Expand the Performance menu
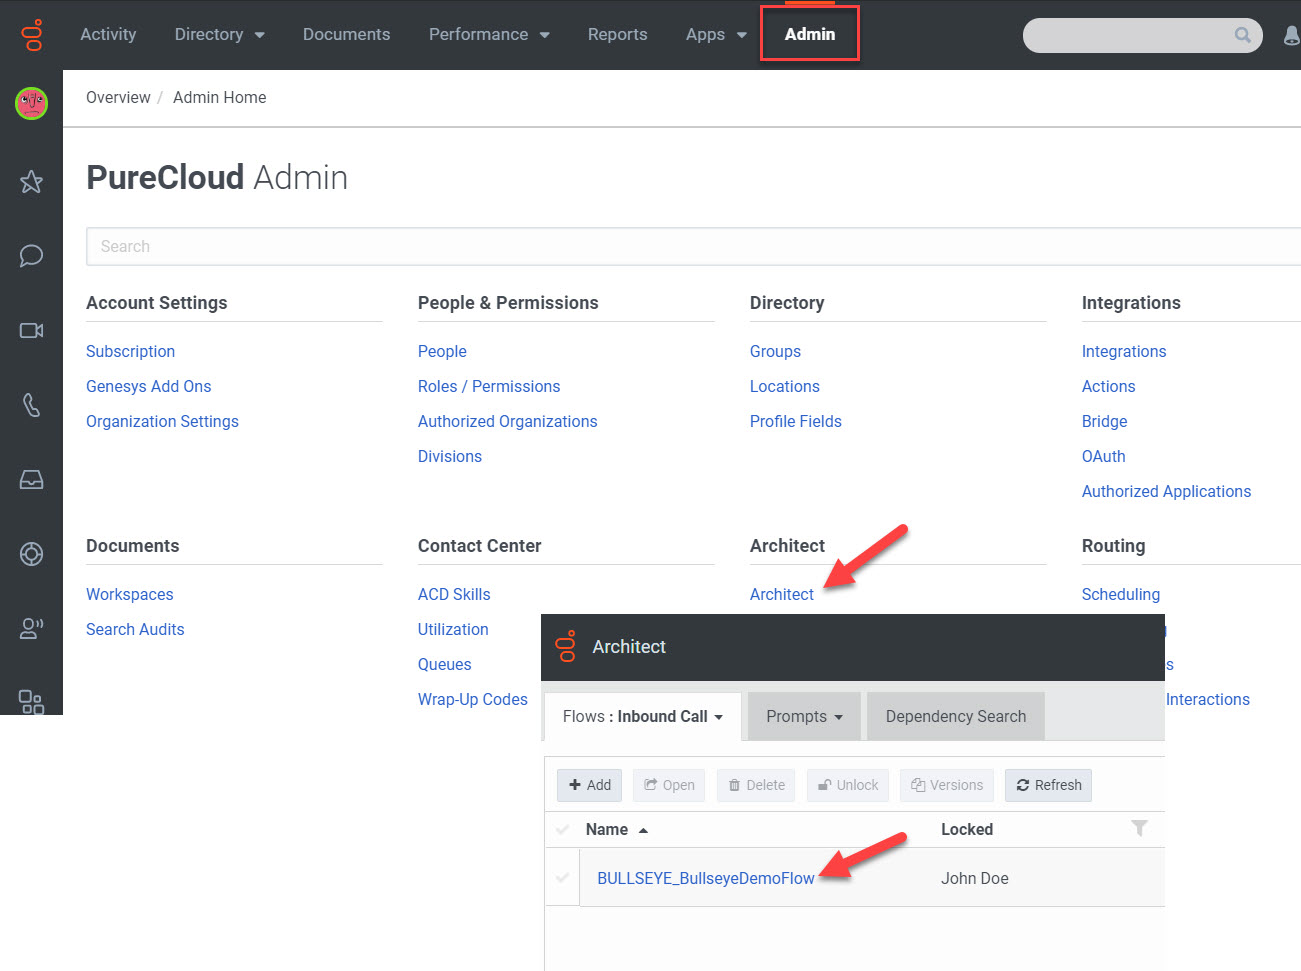 point(489,34)
